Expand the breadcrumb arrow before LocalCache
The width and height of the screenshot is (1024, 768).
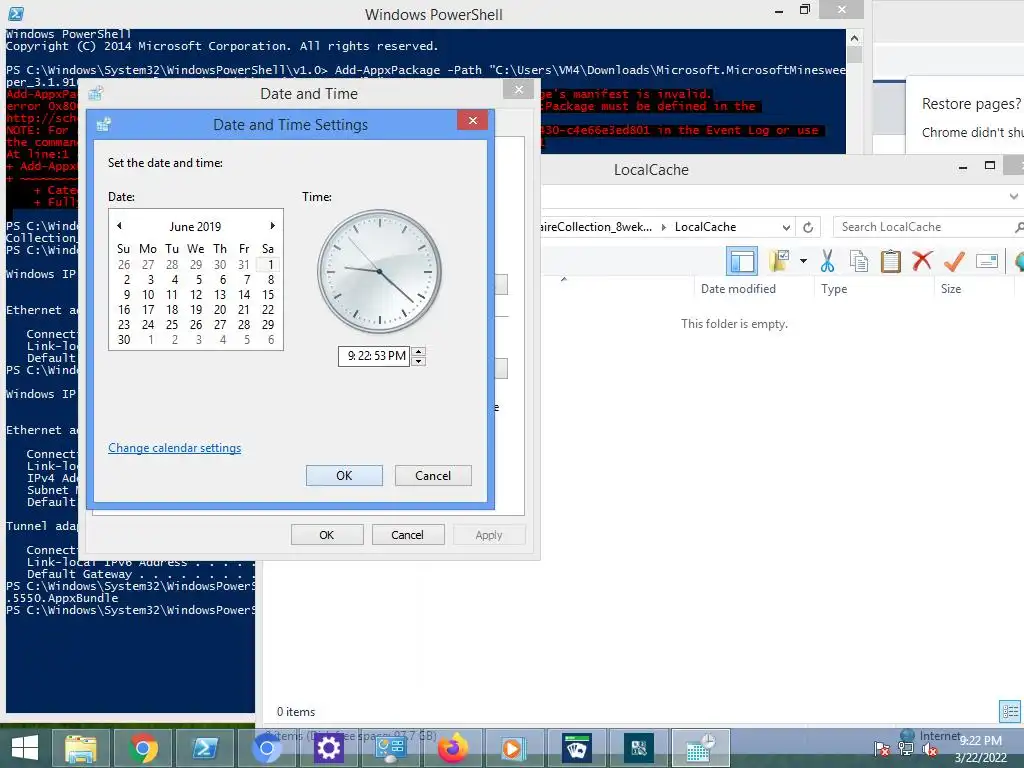664,227
